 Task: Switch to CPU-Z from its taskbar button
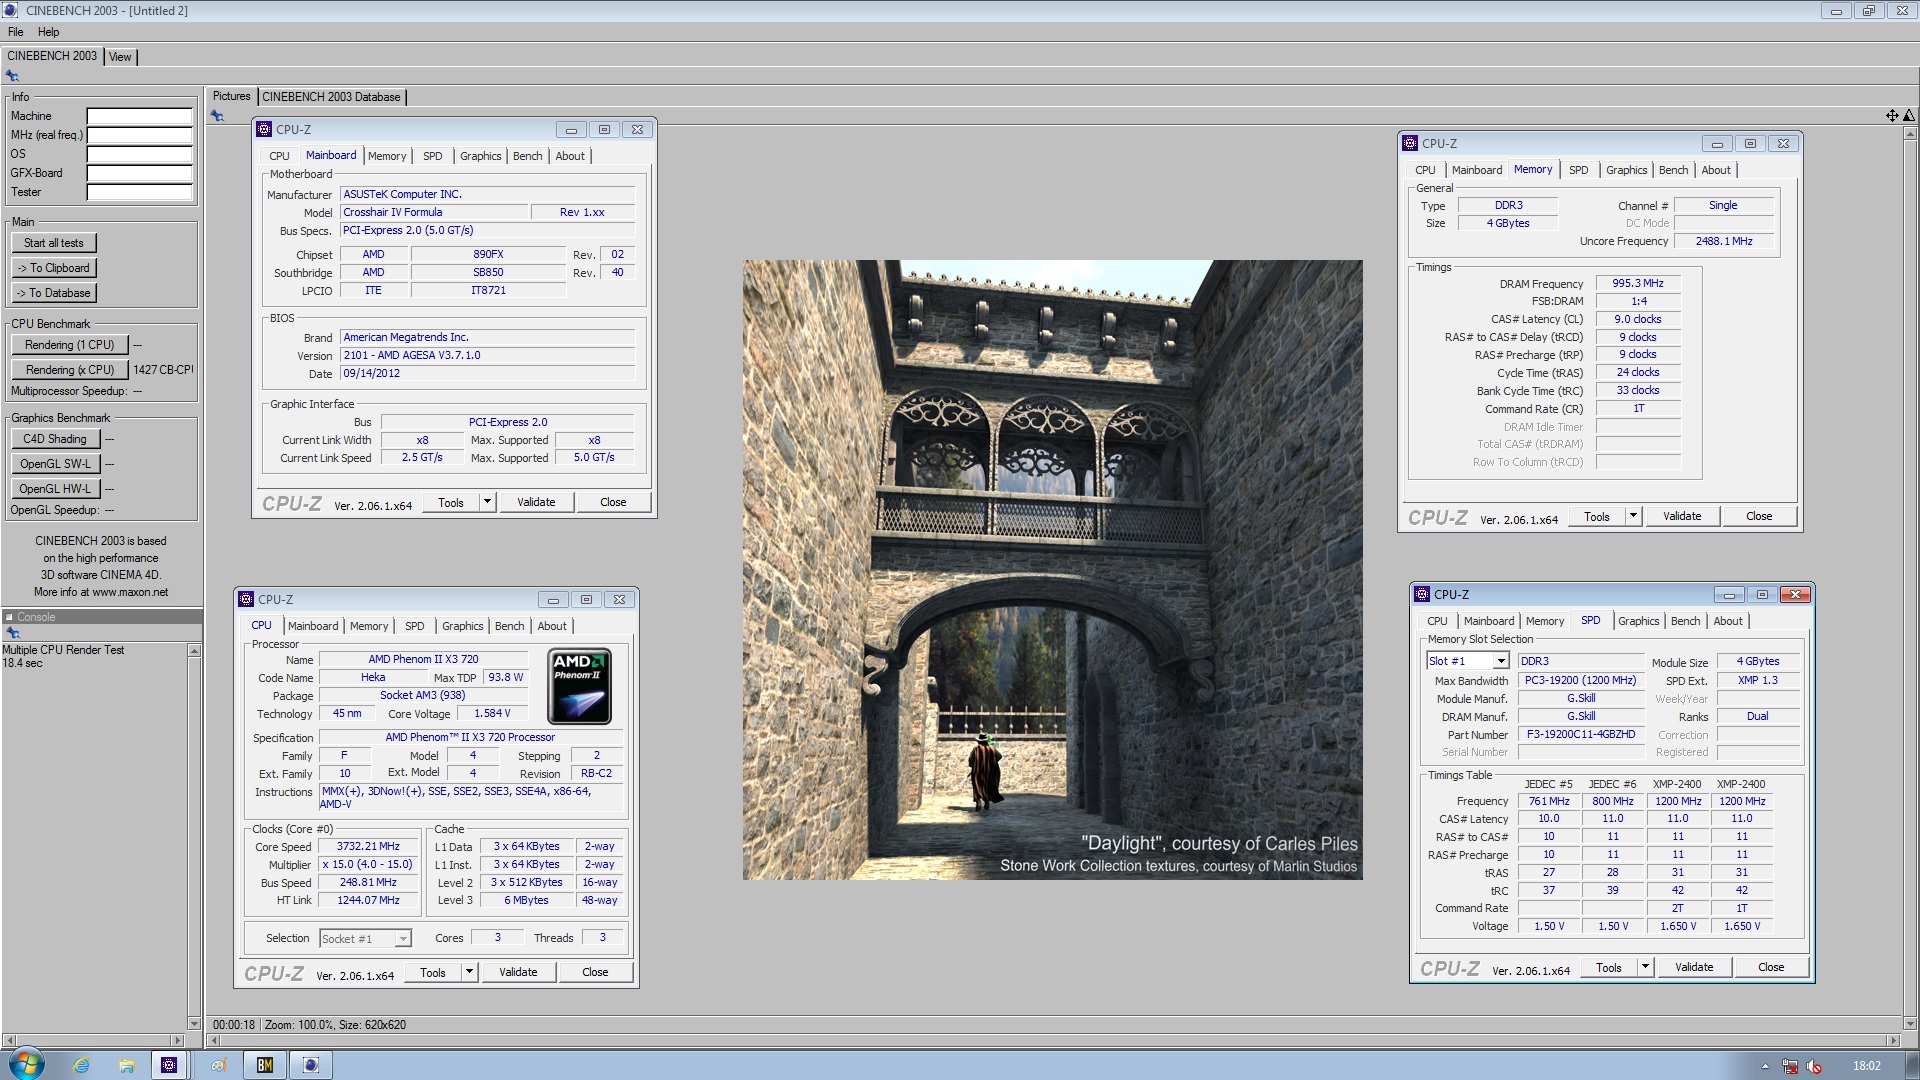169,1065
